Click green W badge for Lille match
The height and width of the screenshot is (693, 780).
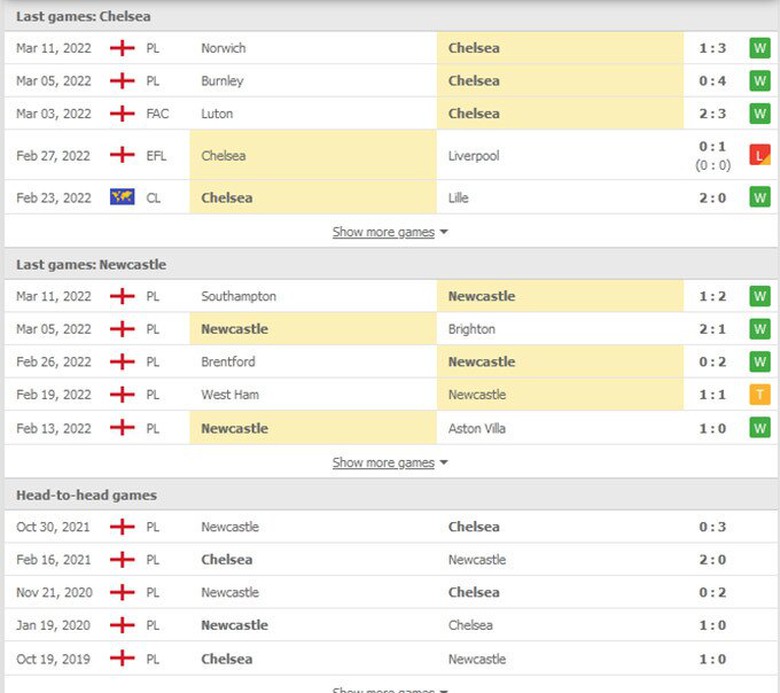tap(760, 197)
